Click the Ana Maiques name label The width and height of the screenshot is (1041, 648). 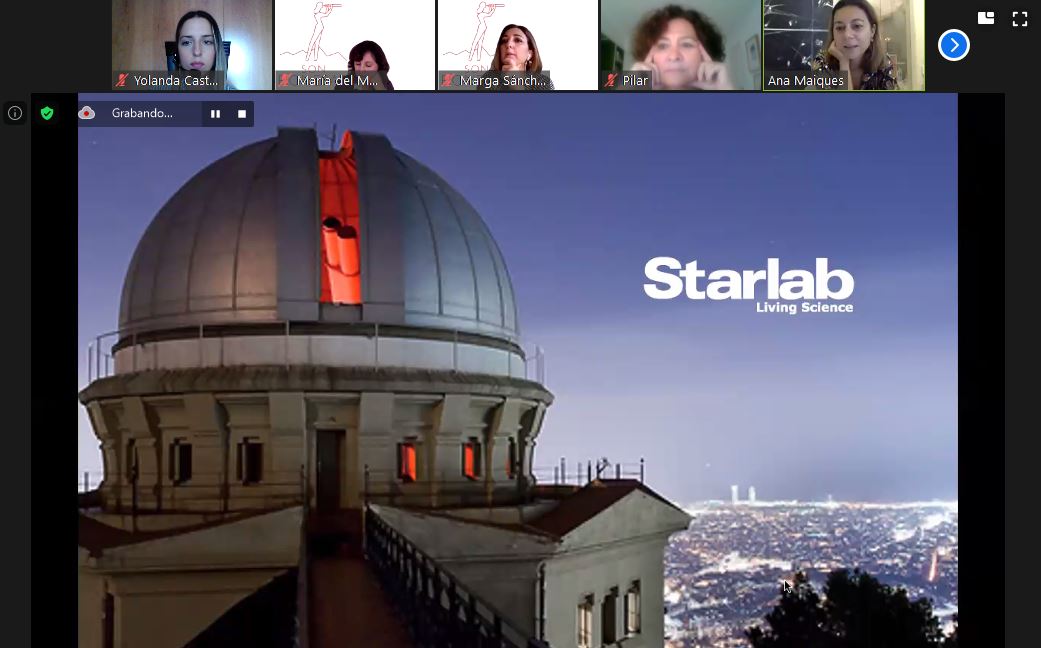(x=805, y=81)
